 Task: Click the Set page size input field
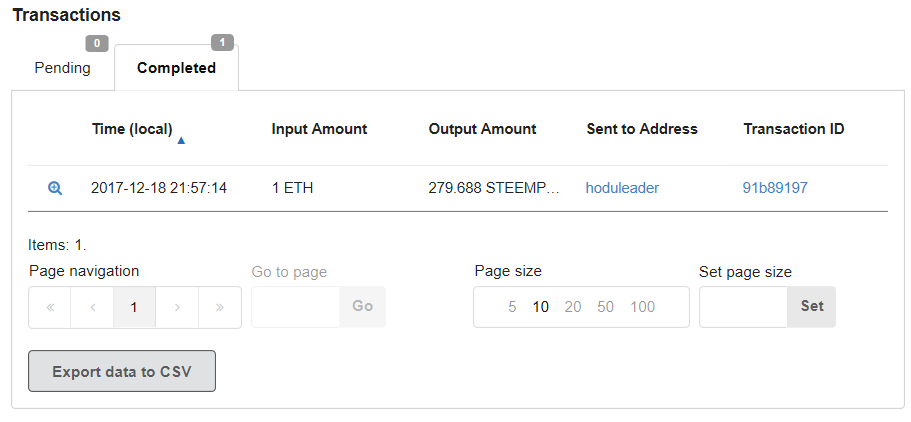pyautogui.click(x=743, y=307)
